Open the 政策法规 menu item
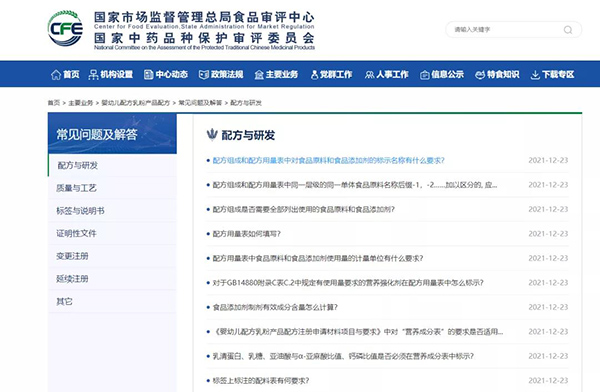600x392 pixels. tap(227, 74)
